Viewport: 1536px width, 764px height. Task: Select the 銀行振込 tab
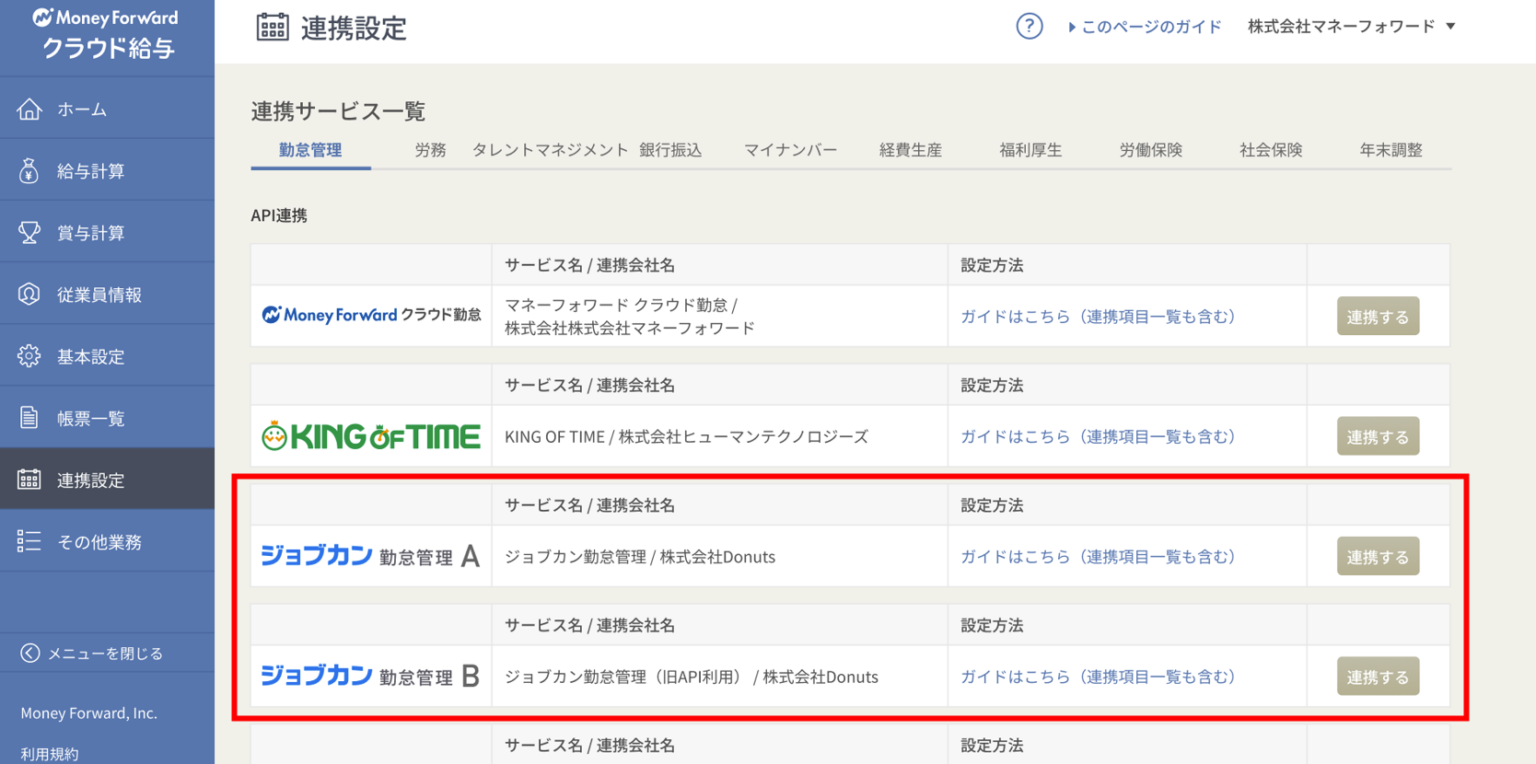point(671,150)
